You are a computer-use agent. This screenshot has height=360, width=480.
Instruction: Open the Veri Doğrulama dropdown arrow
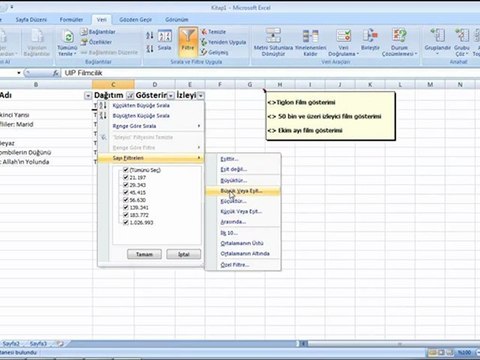pyautogui.click(x=358, y=54)
